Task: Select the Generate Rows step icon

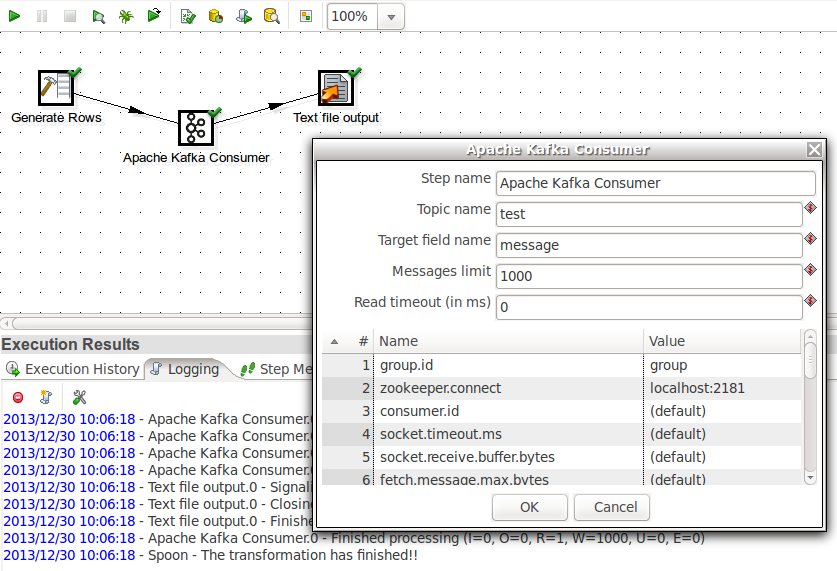Action: pos(56,88)
